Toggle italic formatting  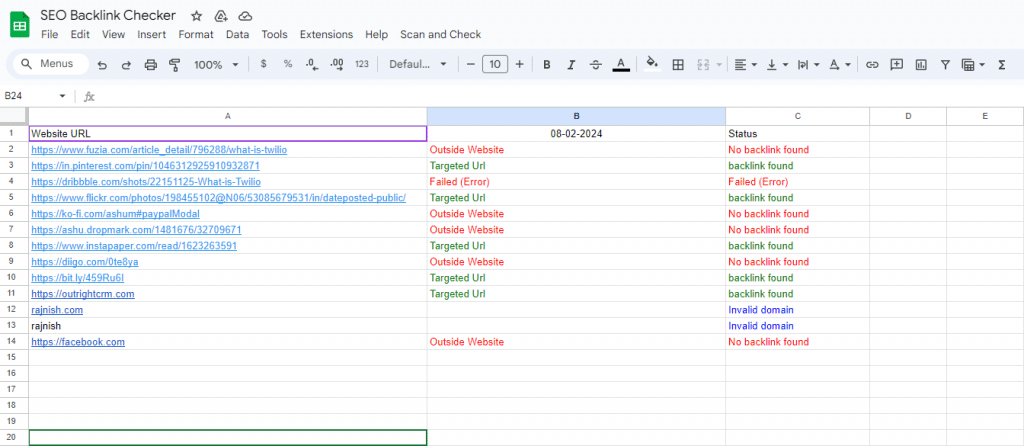(x=571, y=64)
